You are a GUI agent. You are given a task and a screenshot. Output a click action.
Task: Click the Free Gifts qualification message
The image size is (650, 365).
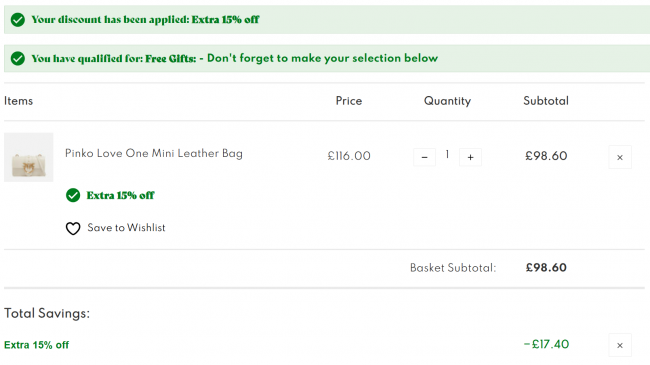(235, 58)
